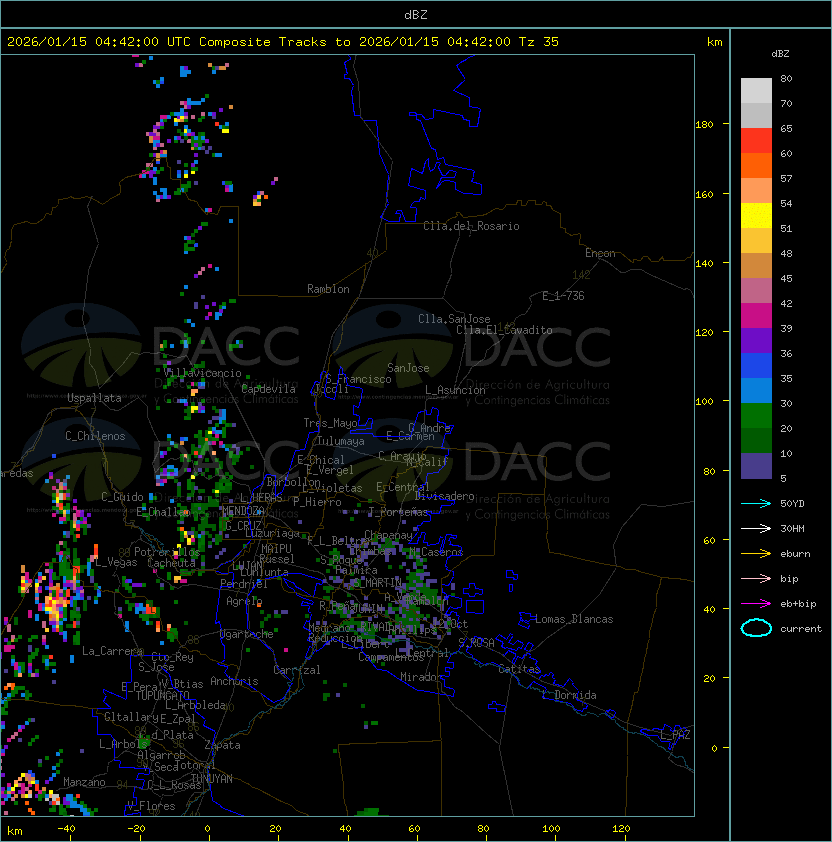Screen dimensions: 832x842
Task: Click the 'Clla.SanJose' map label
Action: point(454,319)
